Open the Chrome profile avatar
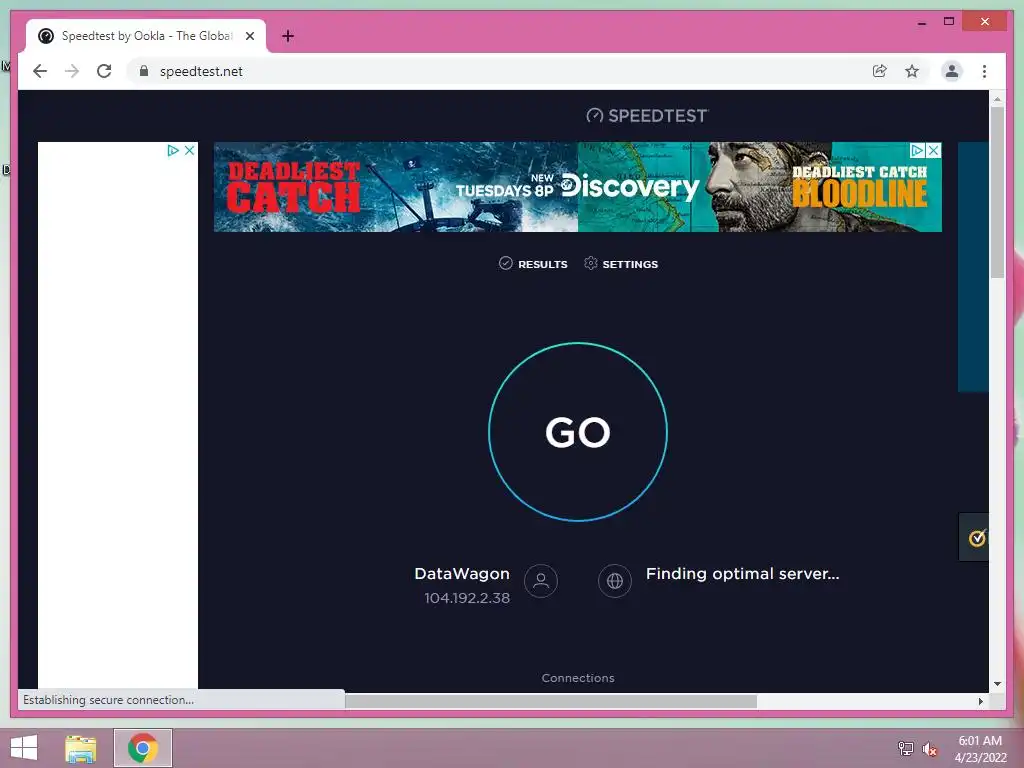 tap(952, 71)
